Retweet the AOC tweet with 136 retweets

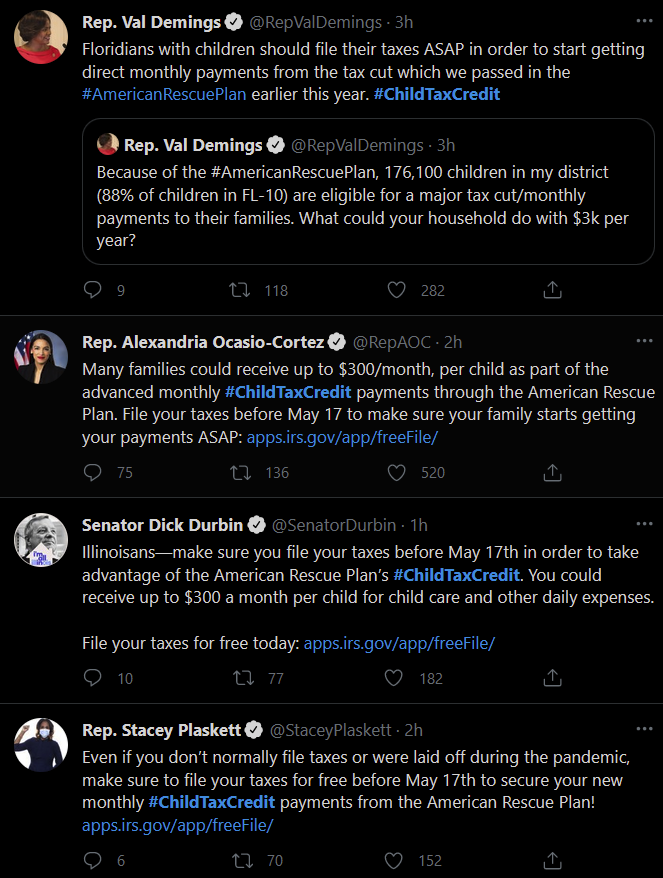(x=241, y=472)
